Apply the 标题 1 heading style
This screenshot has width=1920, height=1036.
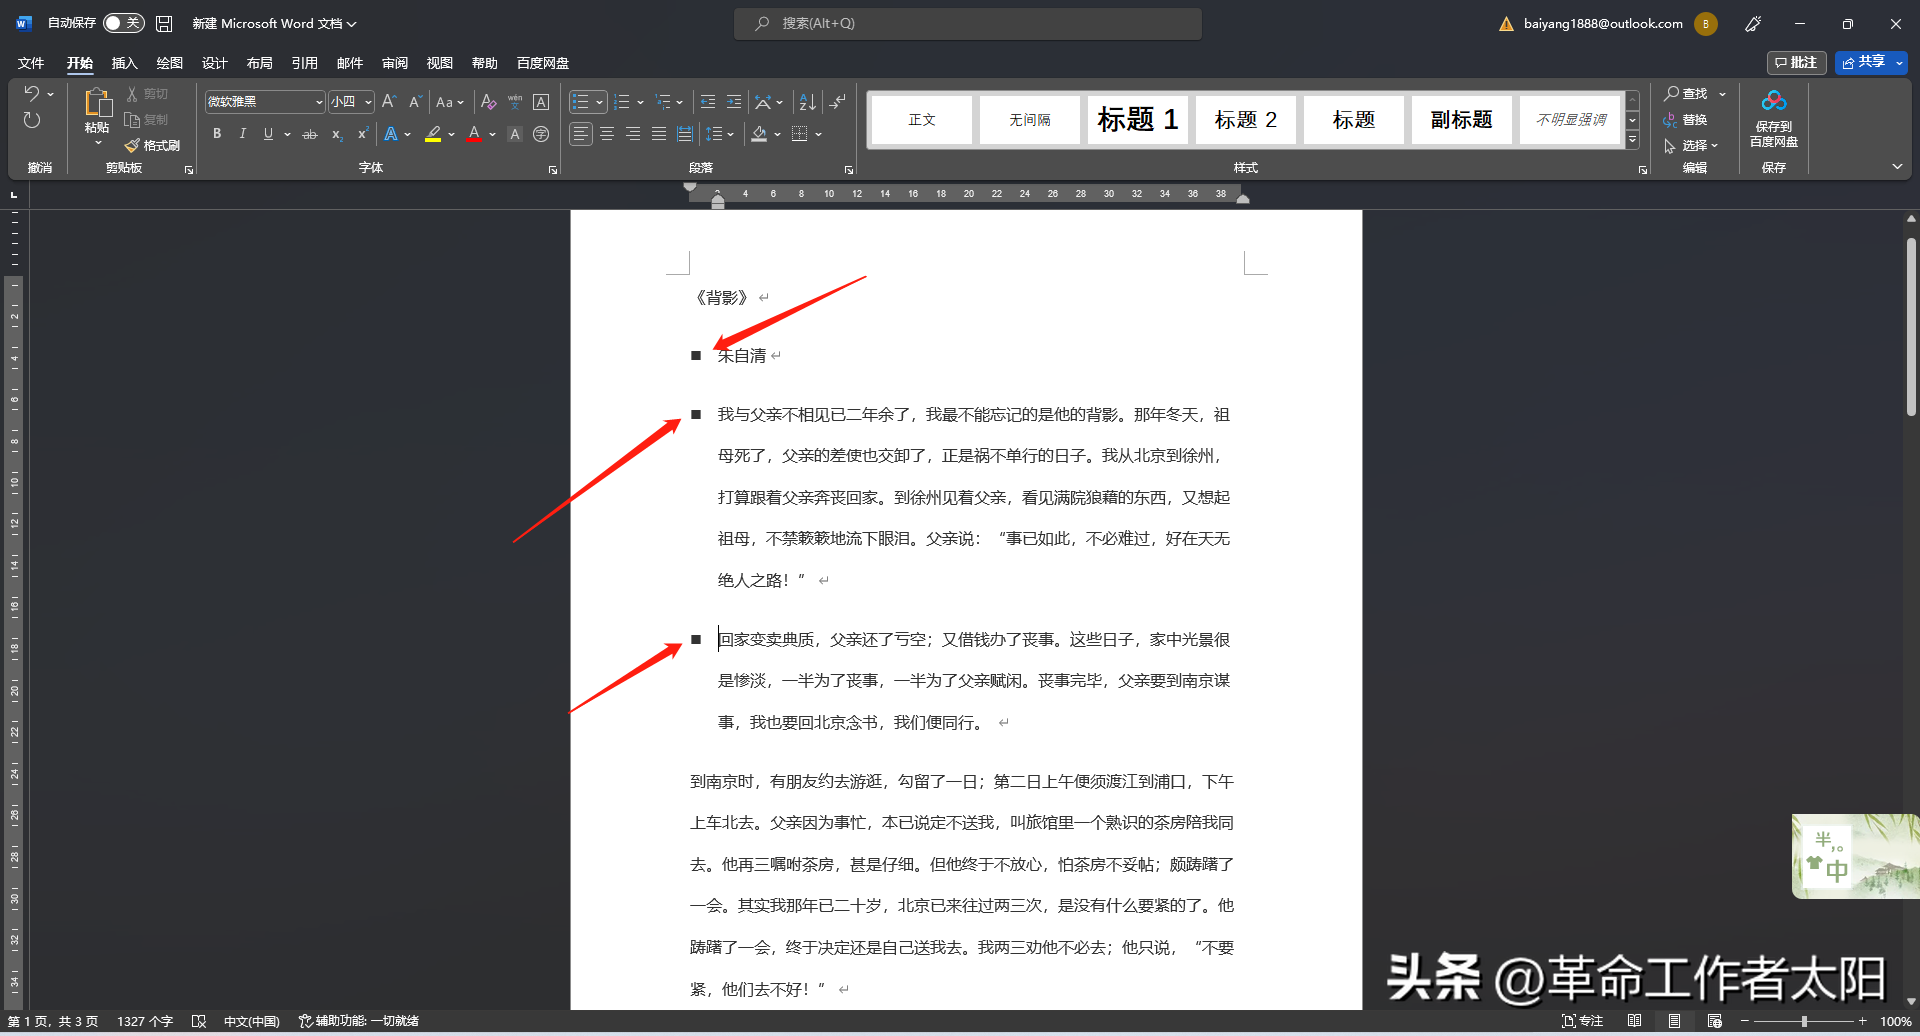1138,120
